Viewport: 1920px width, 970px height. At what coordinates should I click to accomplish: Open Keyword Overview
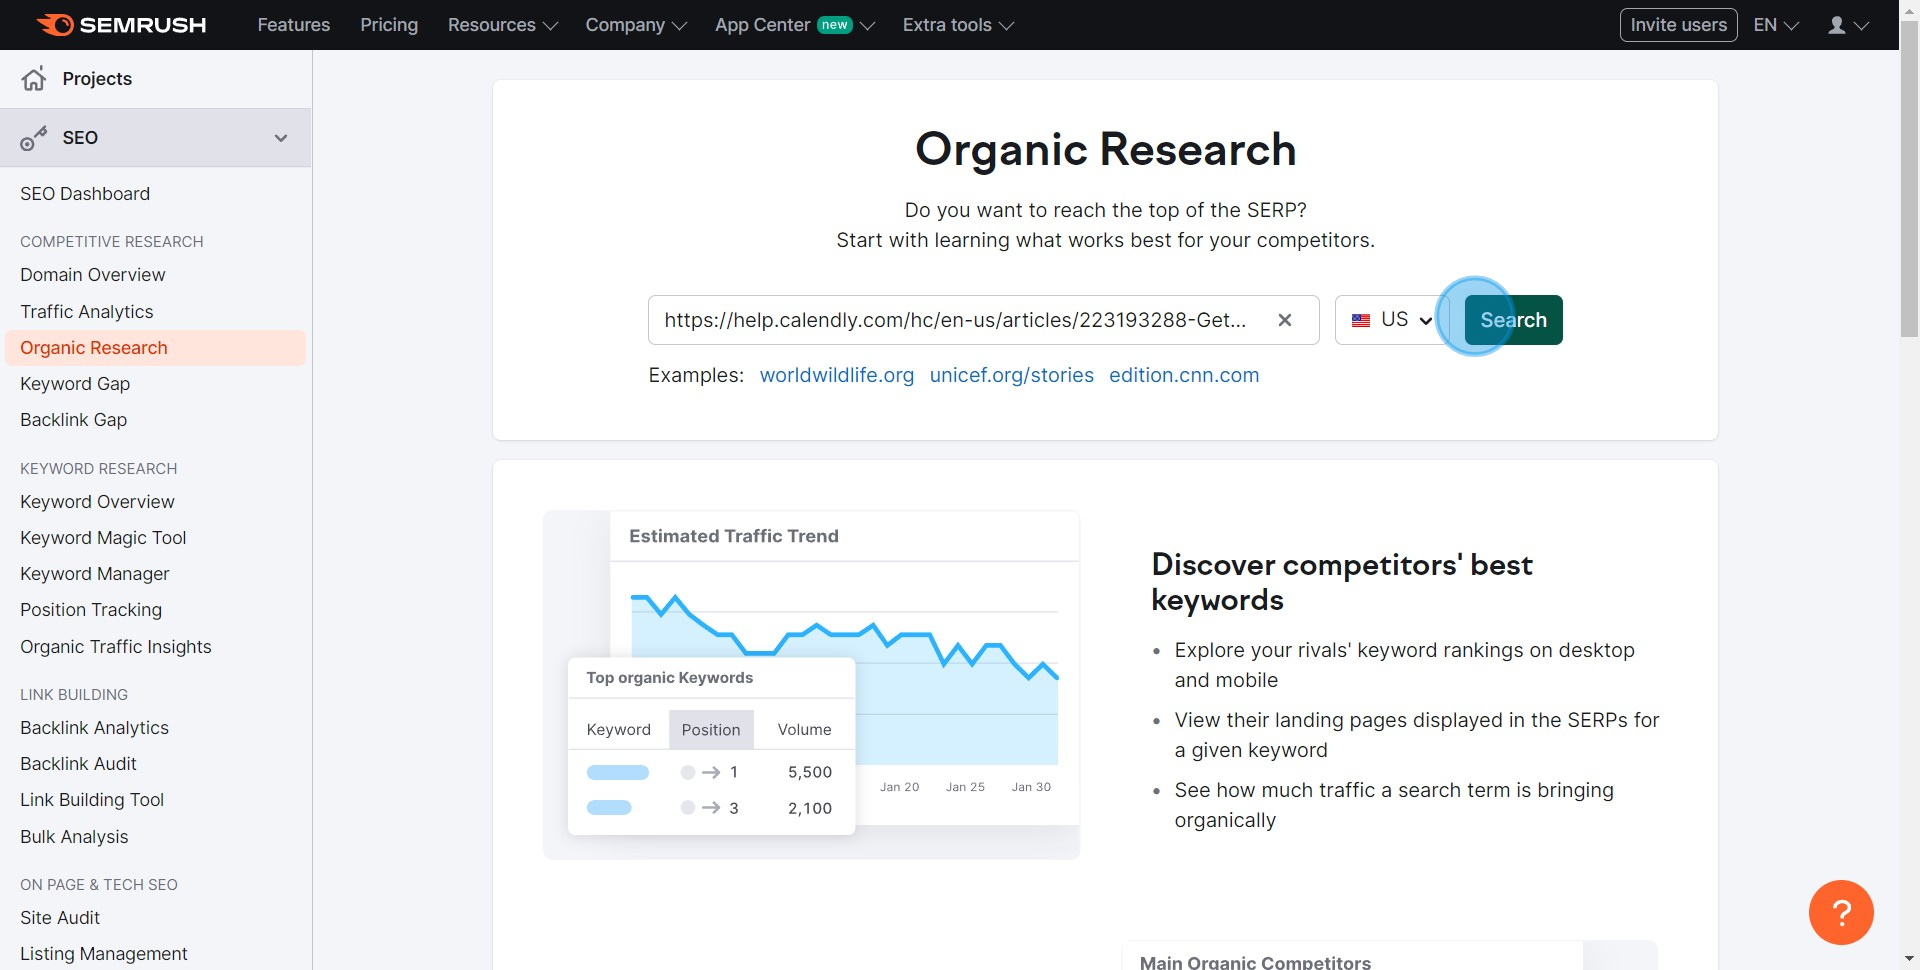click(97, 502)
